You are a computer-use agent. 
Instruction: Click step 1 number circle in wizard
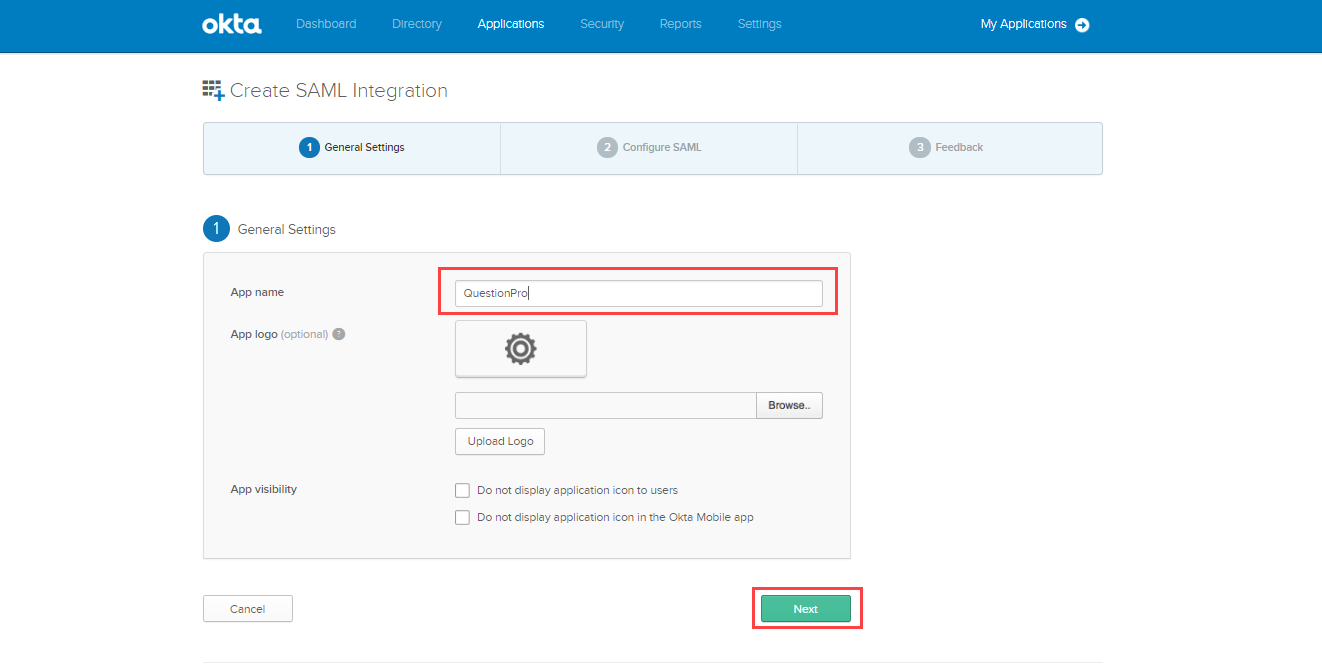pos(309,148)
